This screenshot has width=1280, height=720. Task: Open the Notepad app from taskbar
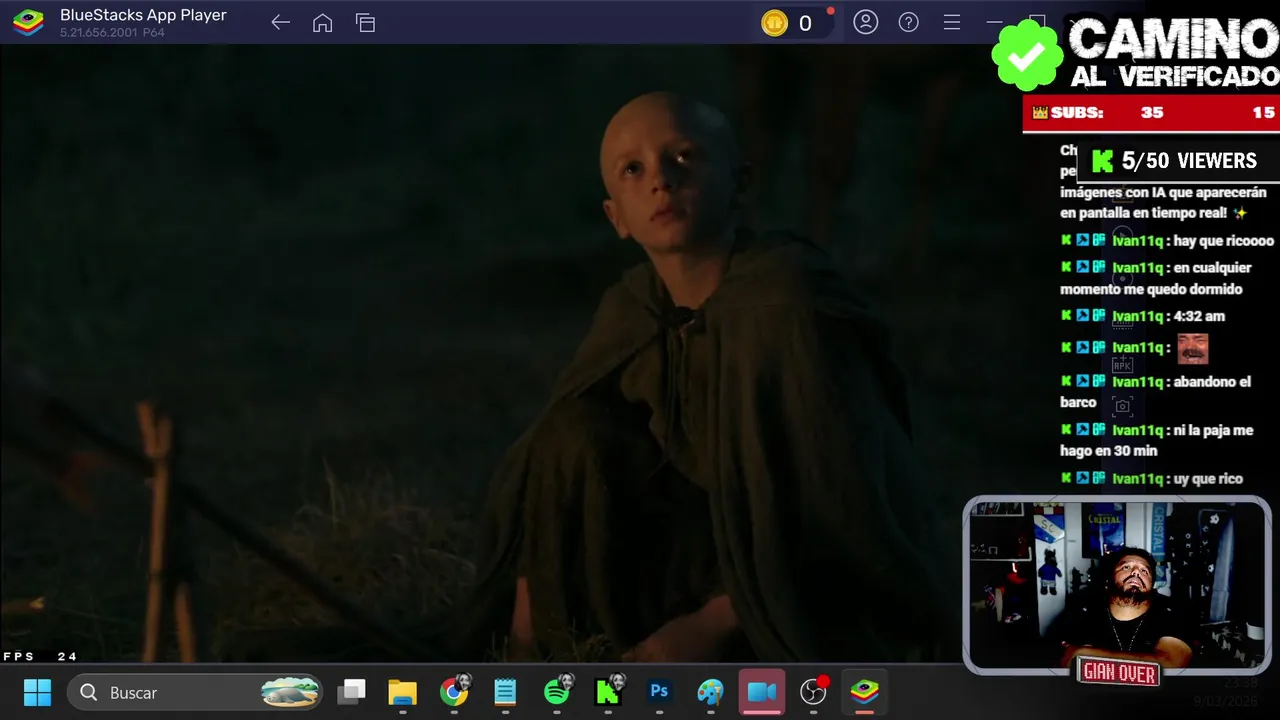pyautogui.click(x=505, y=692)
